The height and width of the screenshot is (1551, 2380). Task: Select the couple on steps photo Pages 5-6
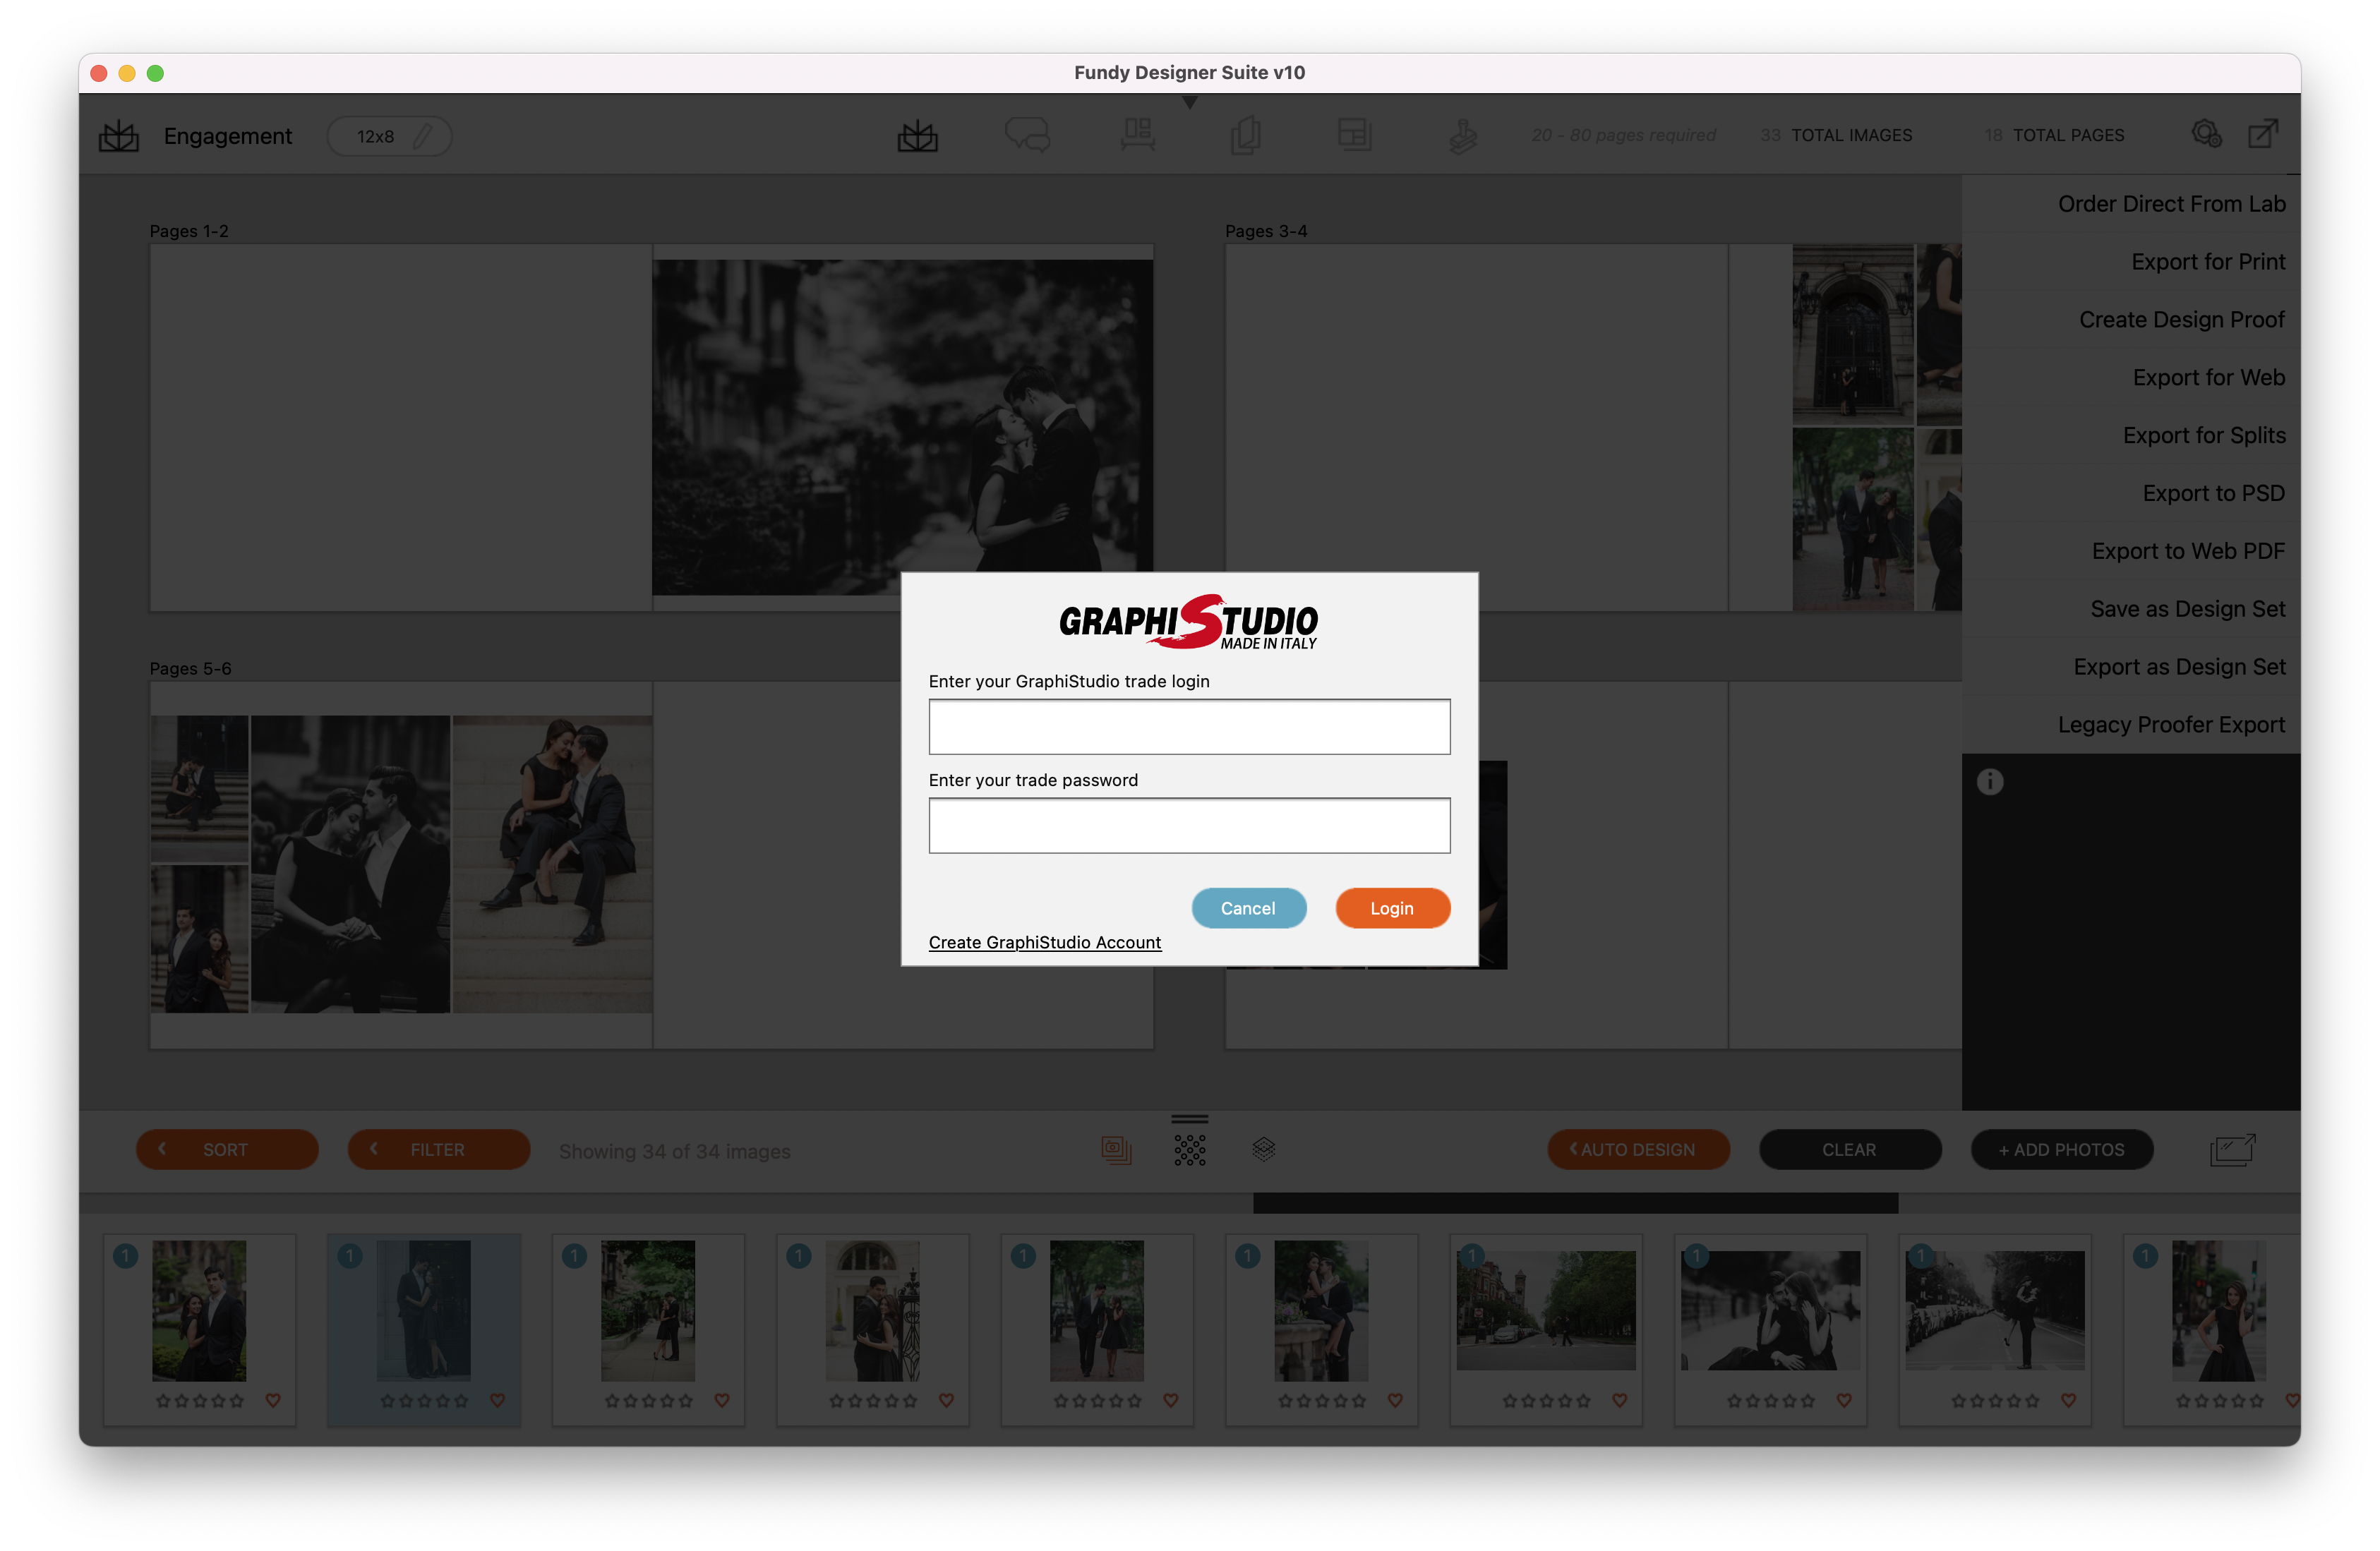552,864
